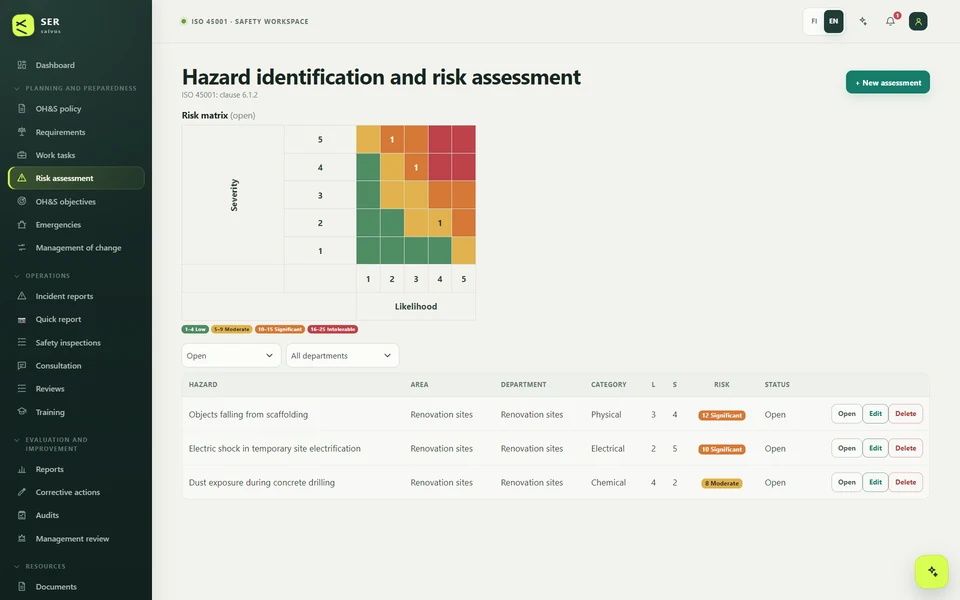Edit the Objects falling from scaffolding row
Viewport: 960px width, 600px height.
[x=876, y=414]
